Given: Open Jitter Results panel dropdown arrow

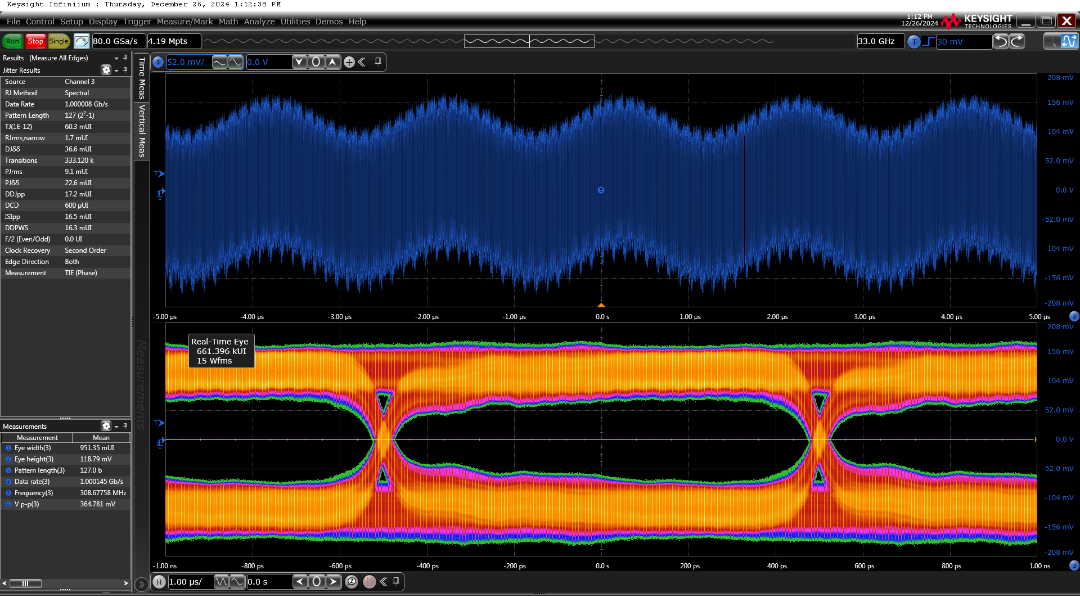Looking at the screenshot, I should point(117,70).
